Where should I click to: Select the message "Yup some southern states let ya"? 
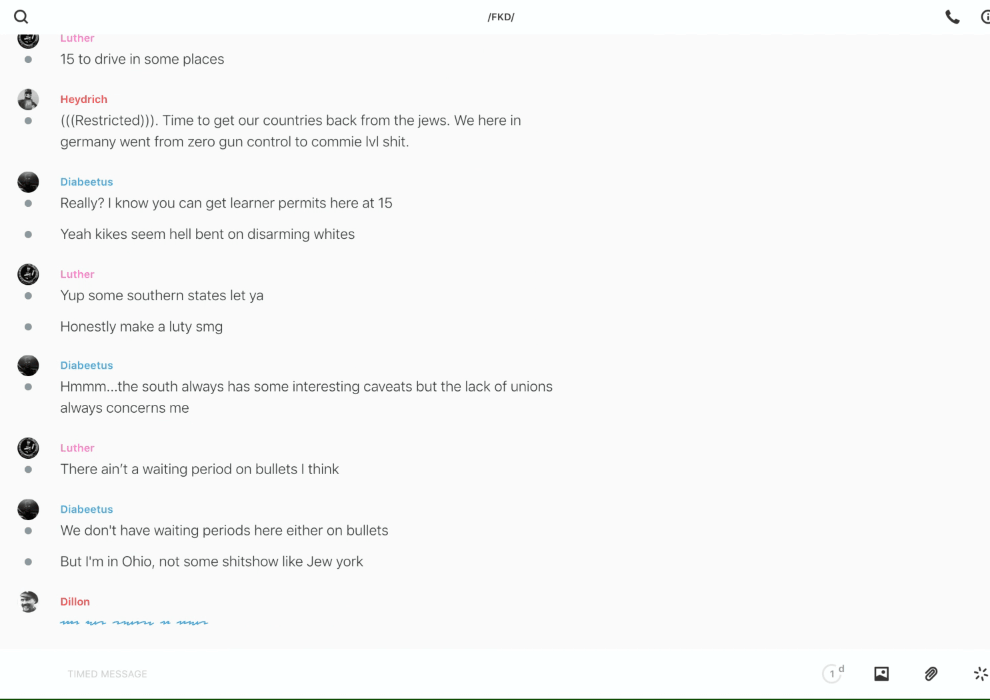(162, 296)
